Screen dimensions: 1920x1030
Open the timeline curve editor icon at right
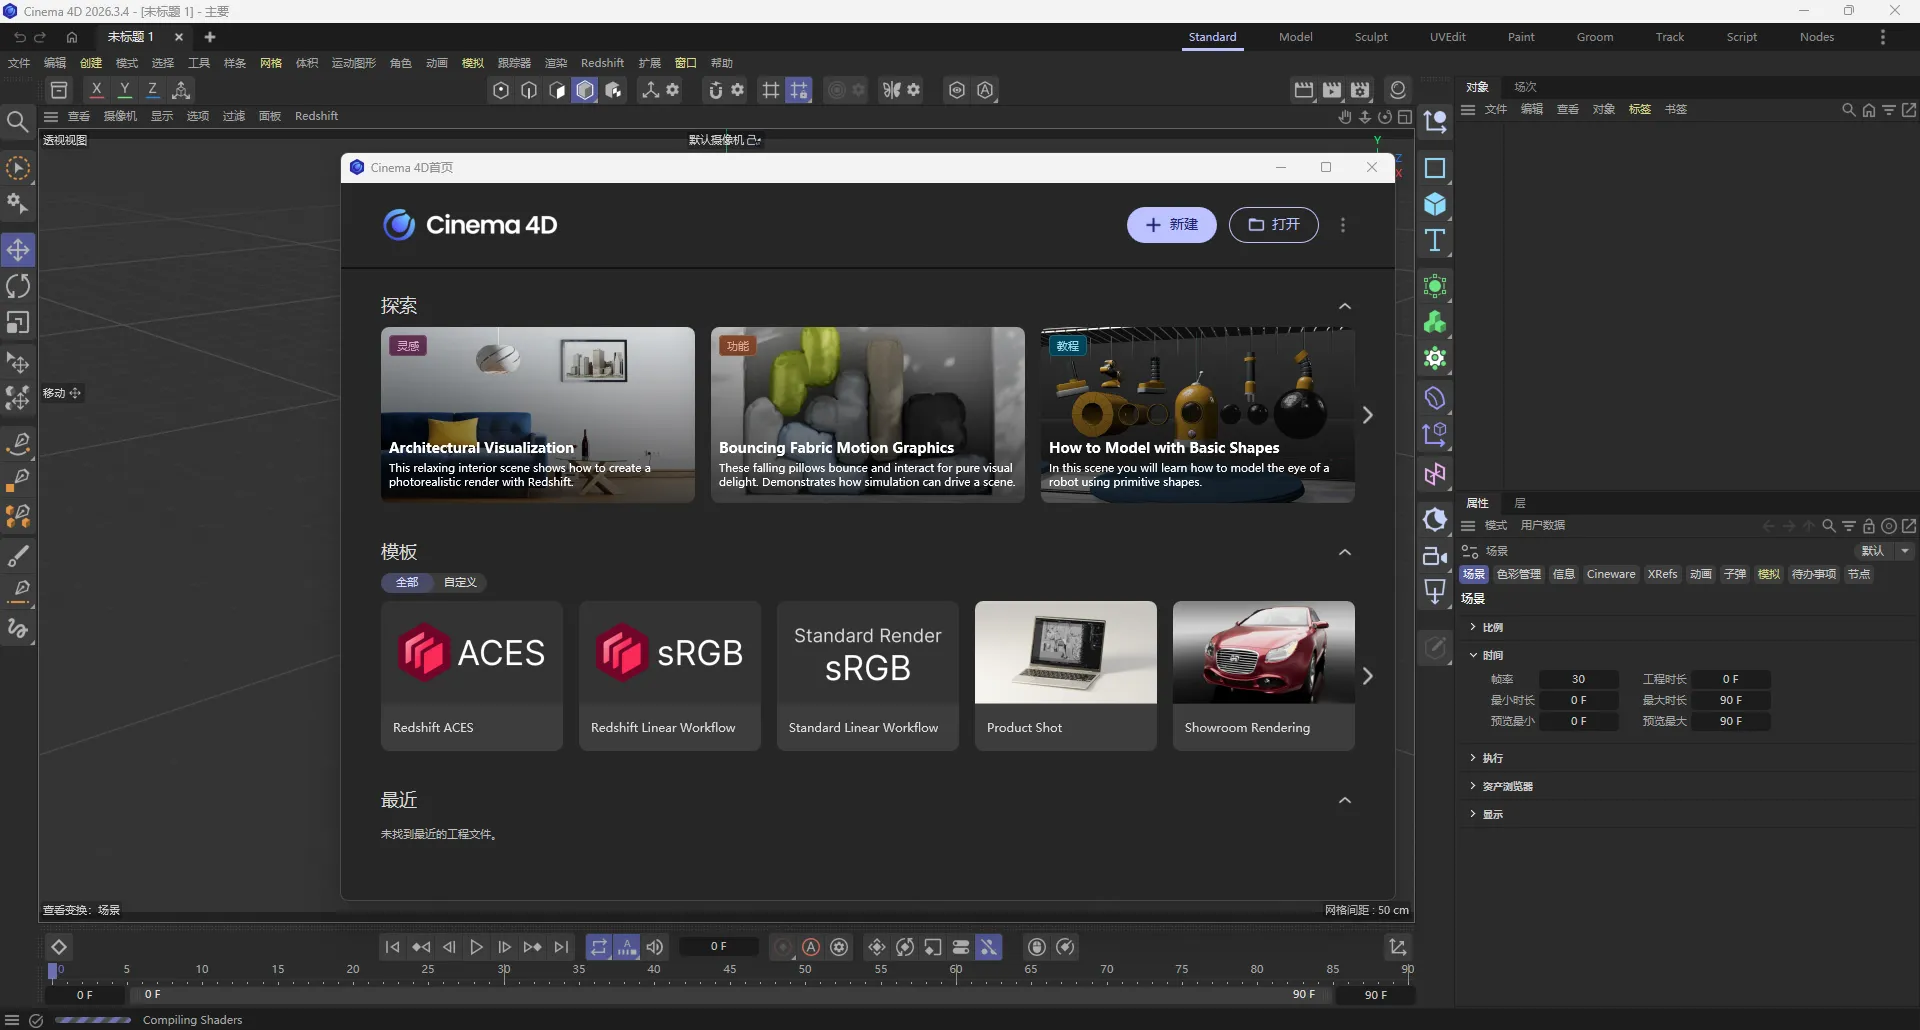[1398, 946]
